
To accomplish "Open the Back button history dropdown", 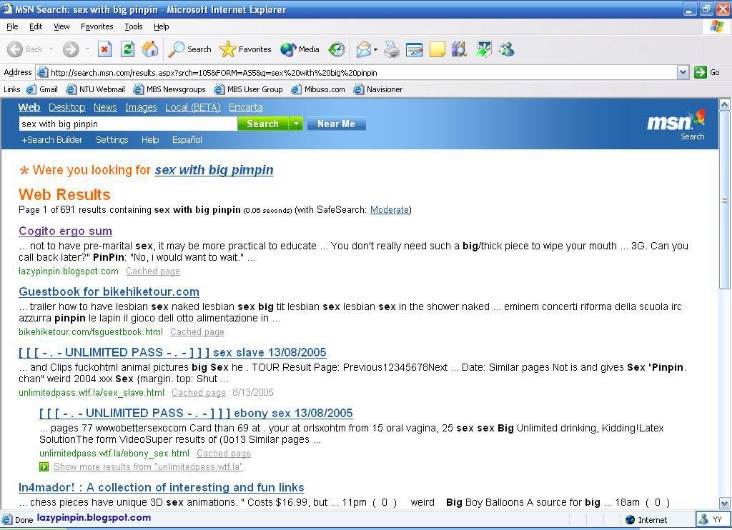I will (51, 49).
